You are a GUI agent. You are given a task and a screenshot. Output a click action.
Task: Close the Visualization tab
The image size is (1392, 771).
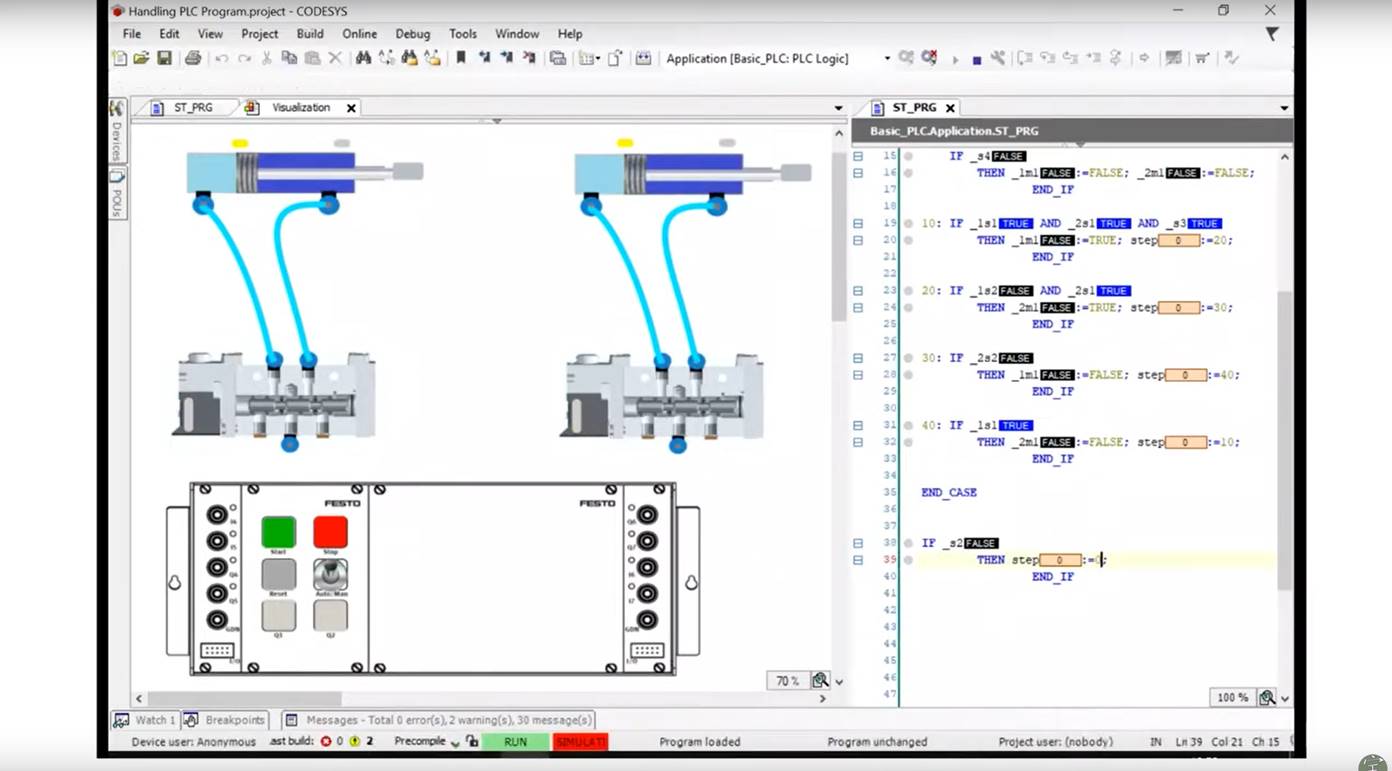tap(351, 108)
